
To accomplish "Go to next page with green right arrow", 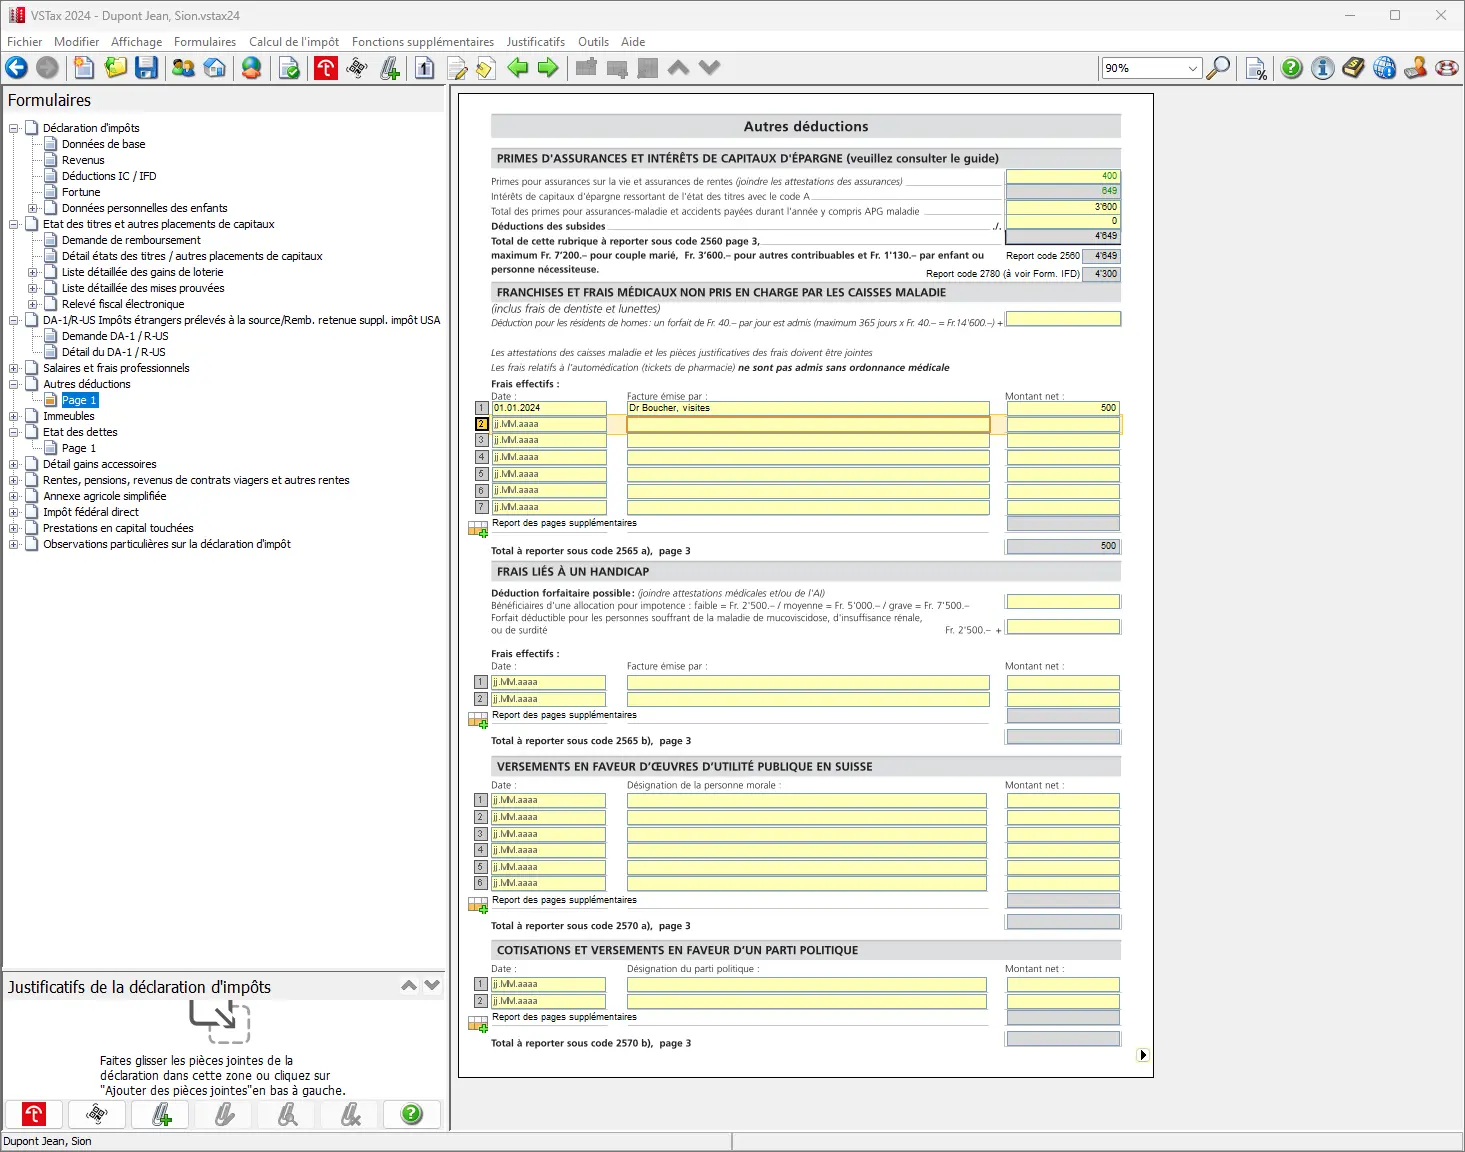I will [548, 68].
